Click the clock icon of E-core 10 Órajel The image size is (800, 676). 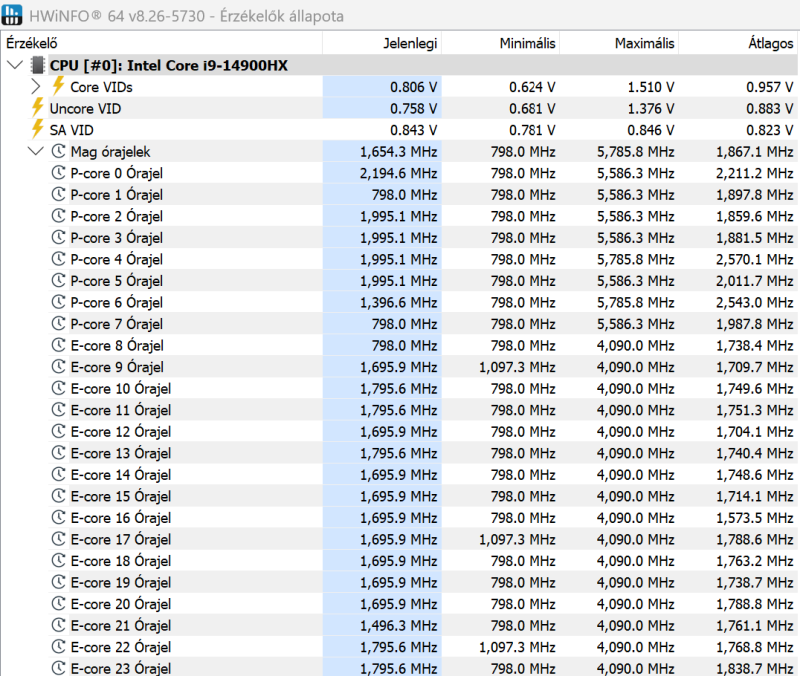(x=59, y=388)
